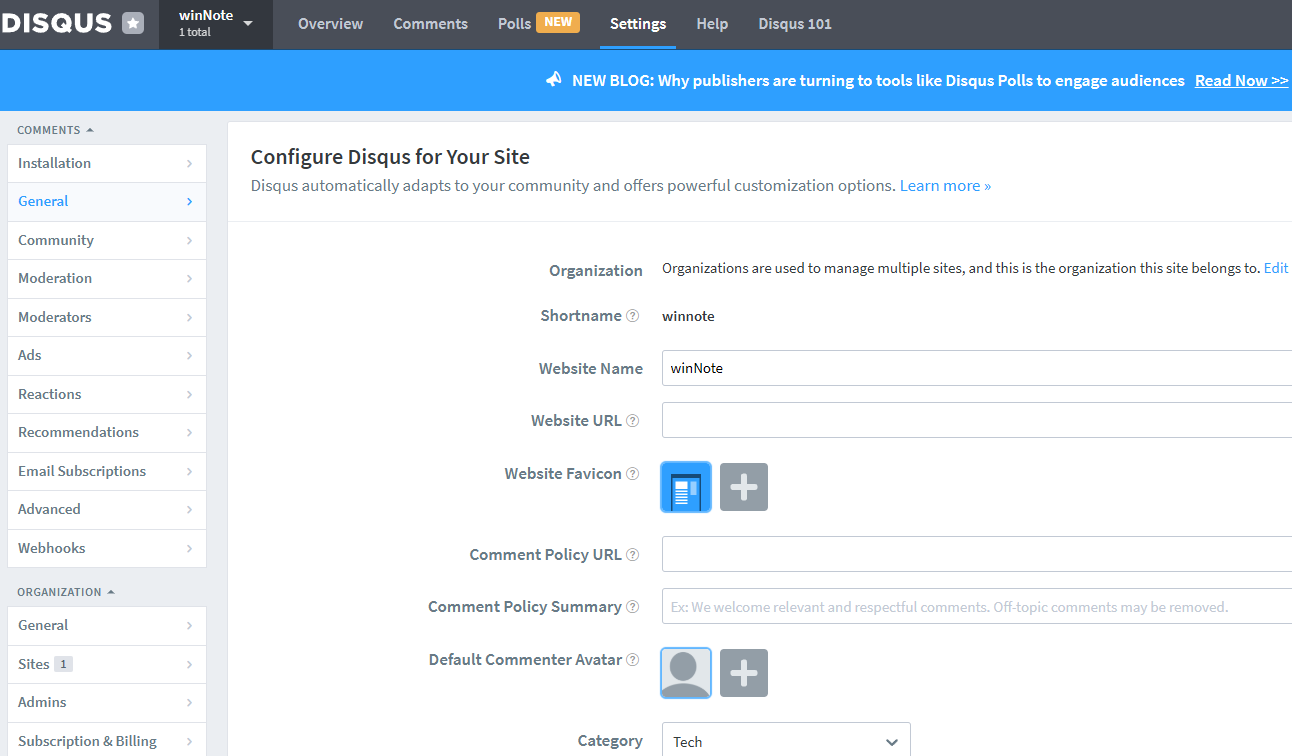Viewport: 1292px width, 756px height.
Task: Click the Read Now blog link
Action: 1241,80
